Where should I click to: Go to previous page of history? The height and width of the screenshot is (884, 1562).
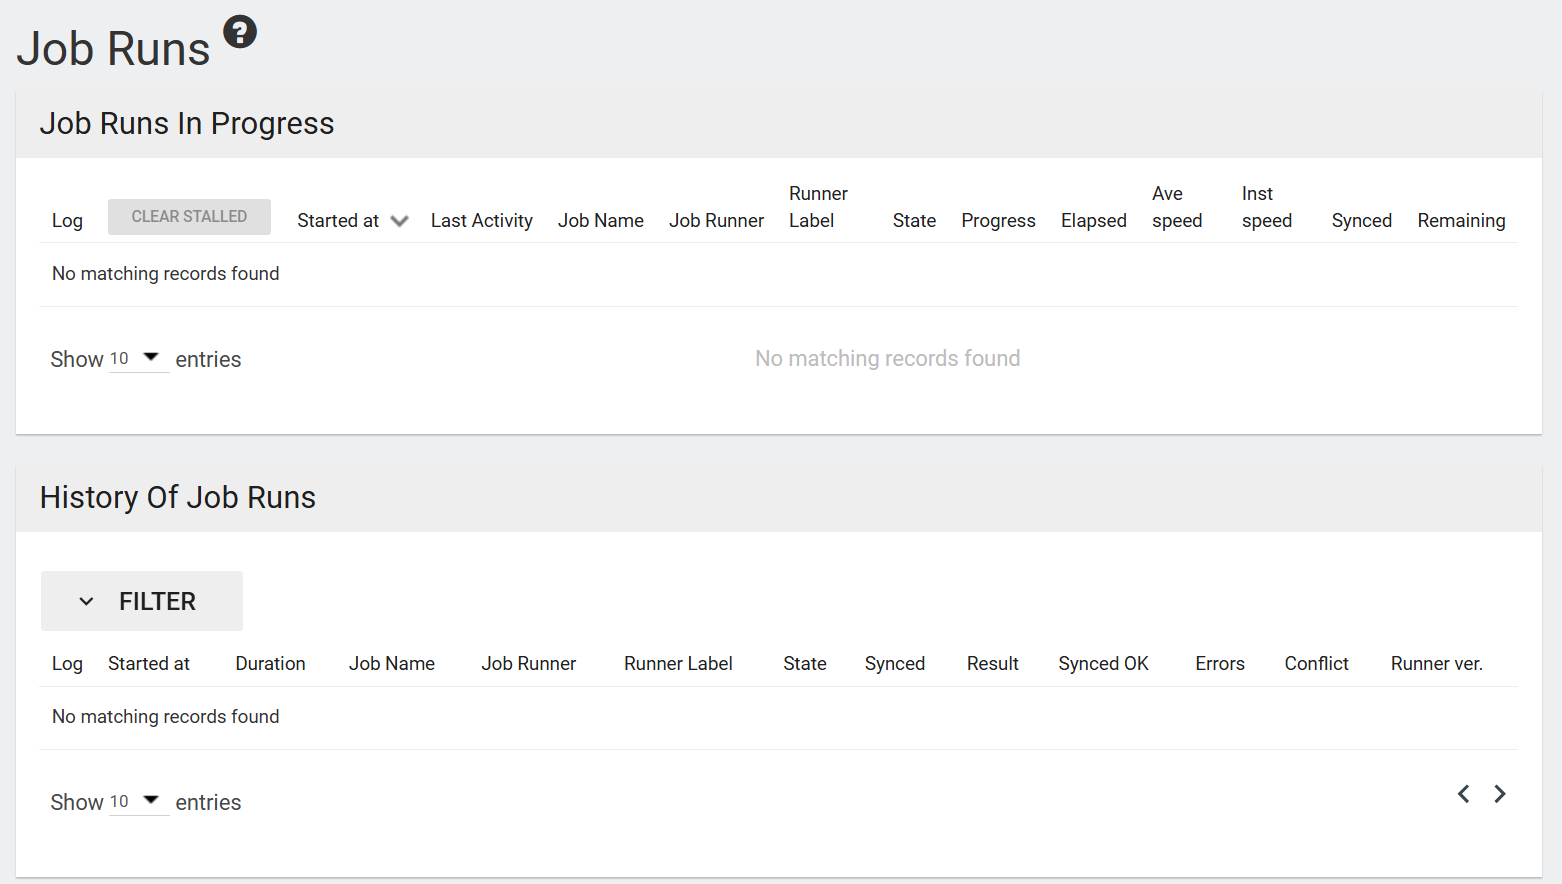pos(1463,794)
